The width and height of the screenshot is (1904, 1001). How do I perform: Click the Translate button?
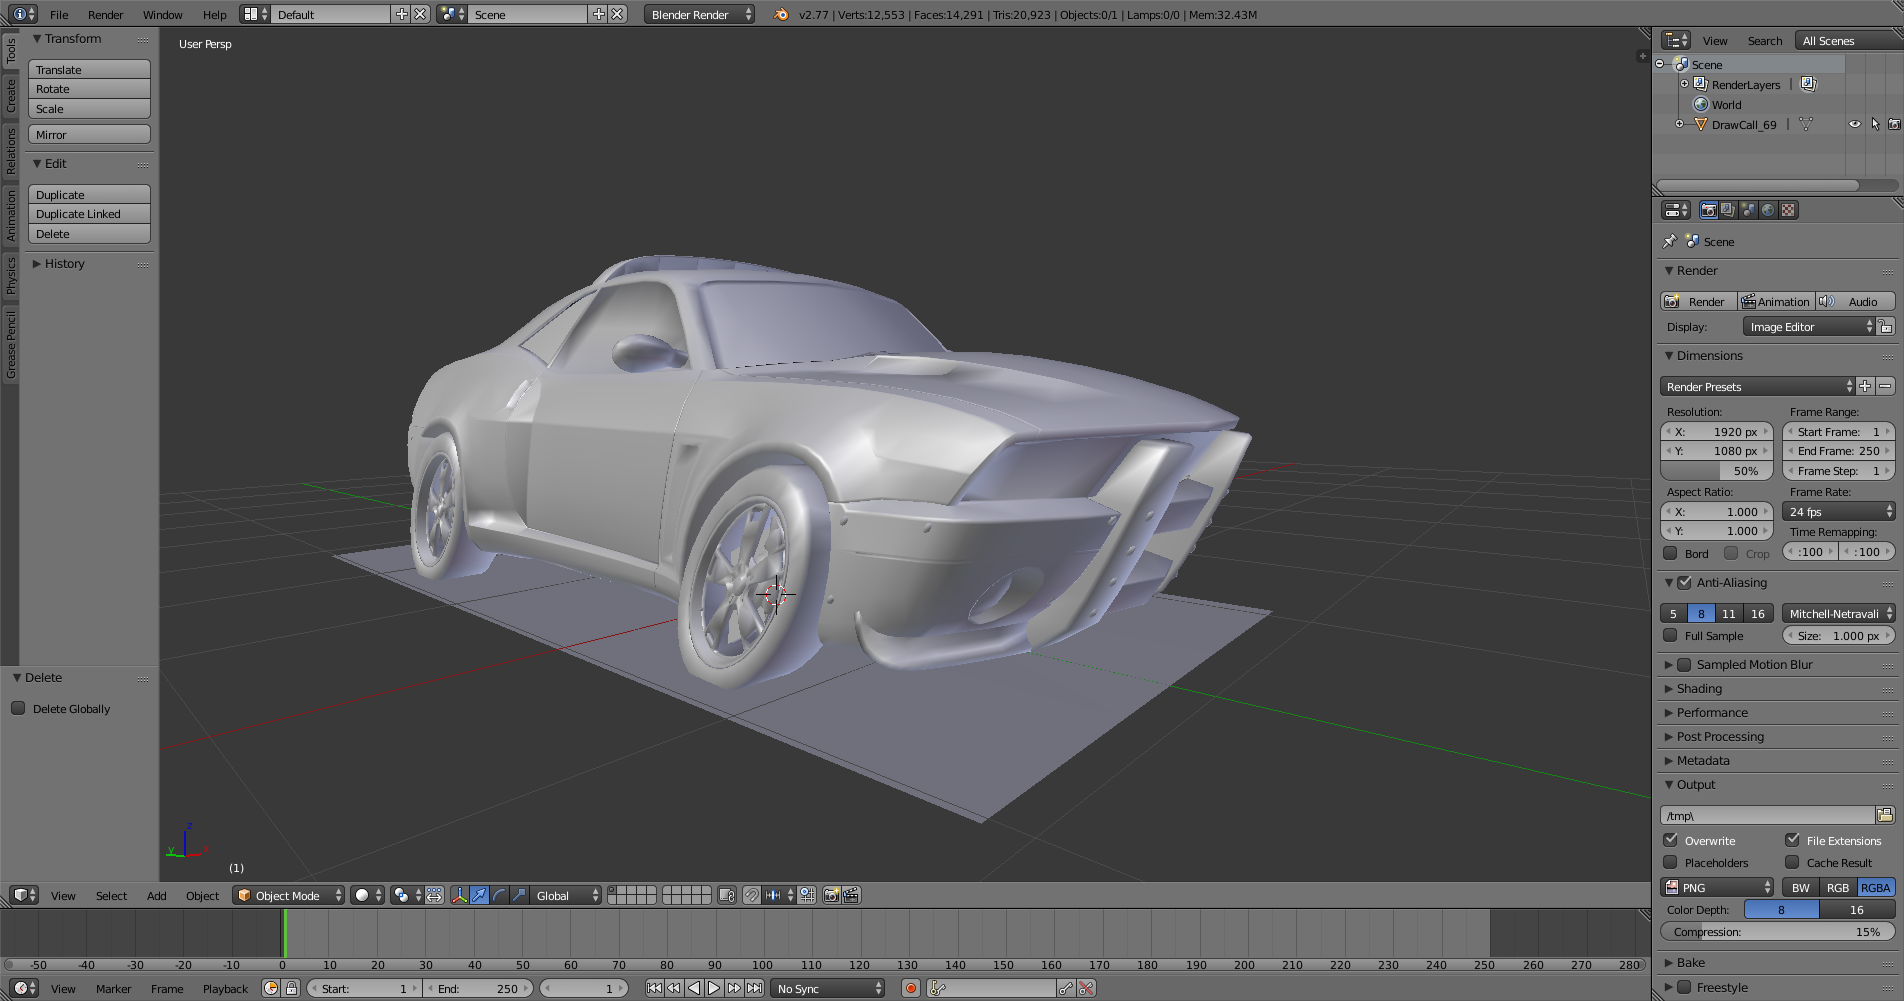point(89,69)
